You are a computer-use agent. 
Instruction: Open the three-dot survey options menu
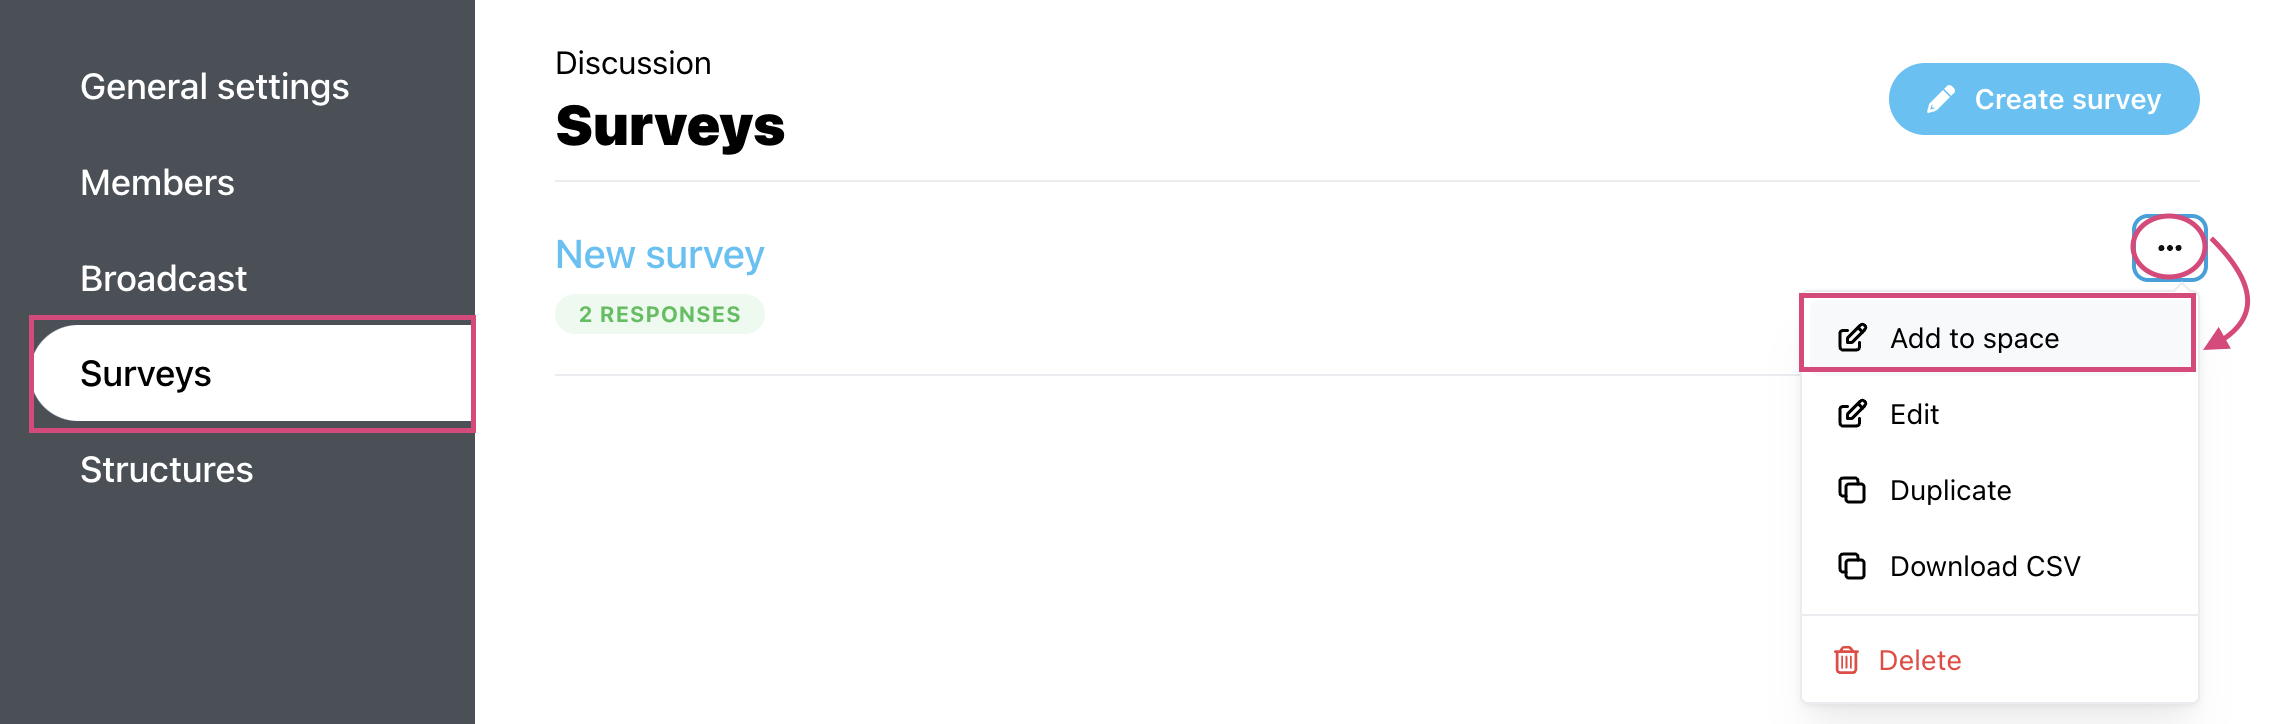pyautogui.click(x=2169, y=248)
